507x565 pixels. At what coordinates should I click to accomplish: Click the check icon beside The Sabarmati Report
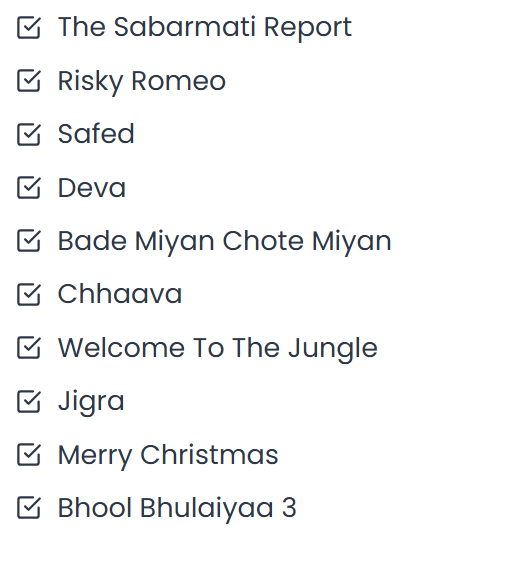(x=29, y=27)
